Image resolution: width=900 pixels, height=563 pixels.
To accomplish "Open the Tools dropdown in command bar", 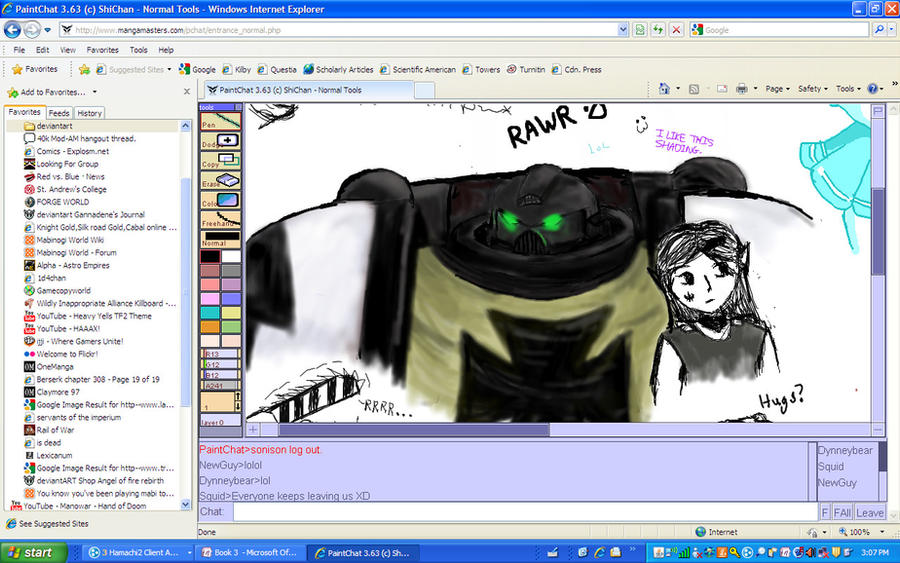I will coord(848,88).
